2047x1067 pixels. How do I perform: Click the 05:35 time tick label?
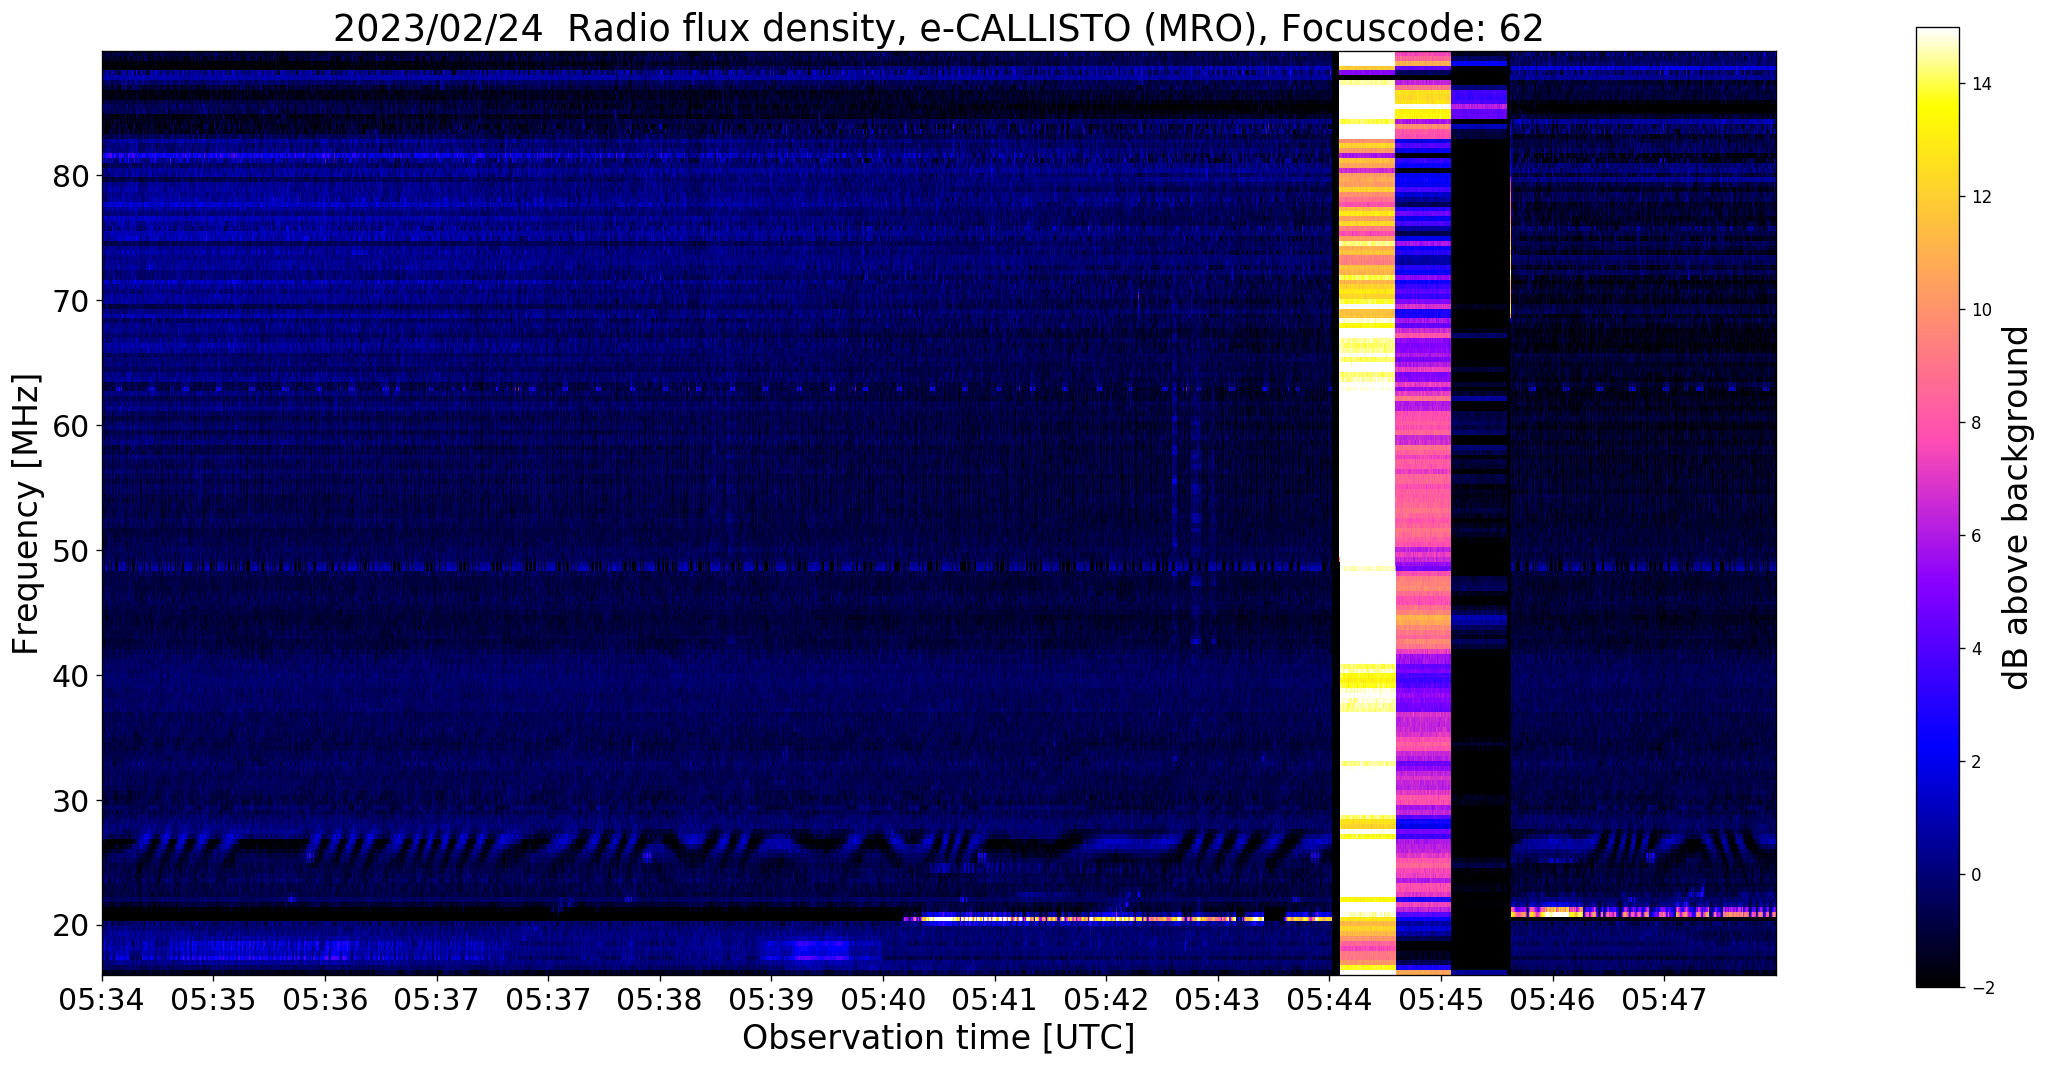pos(213,998)
